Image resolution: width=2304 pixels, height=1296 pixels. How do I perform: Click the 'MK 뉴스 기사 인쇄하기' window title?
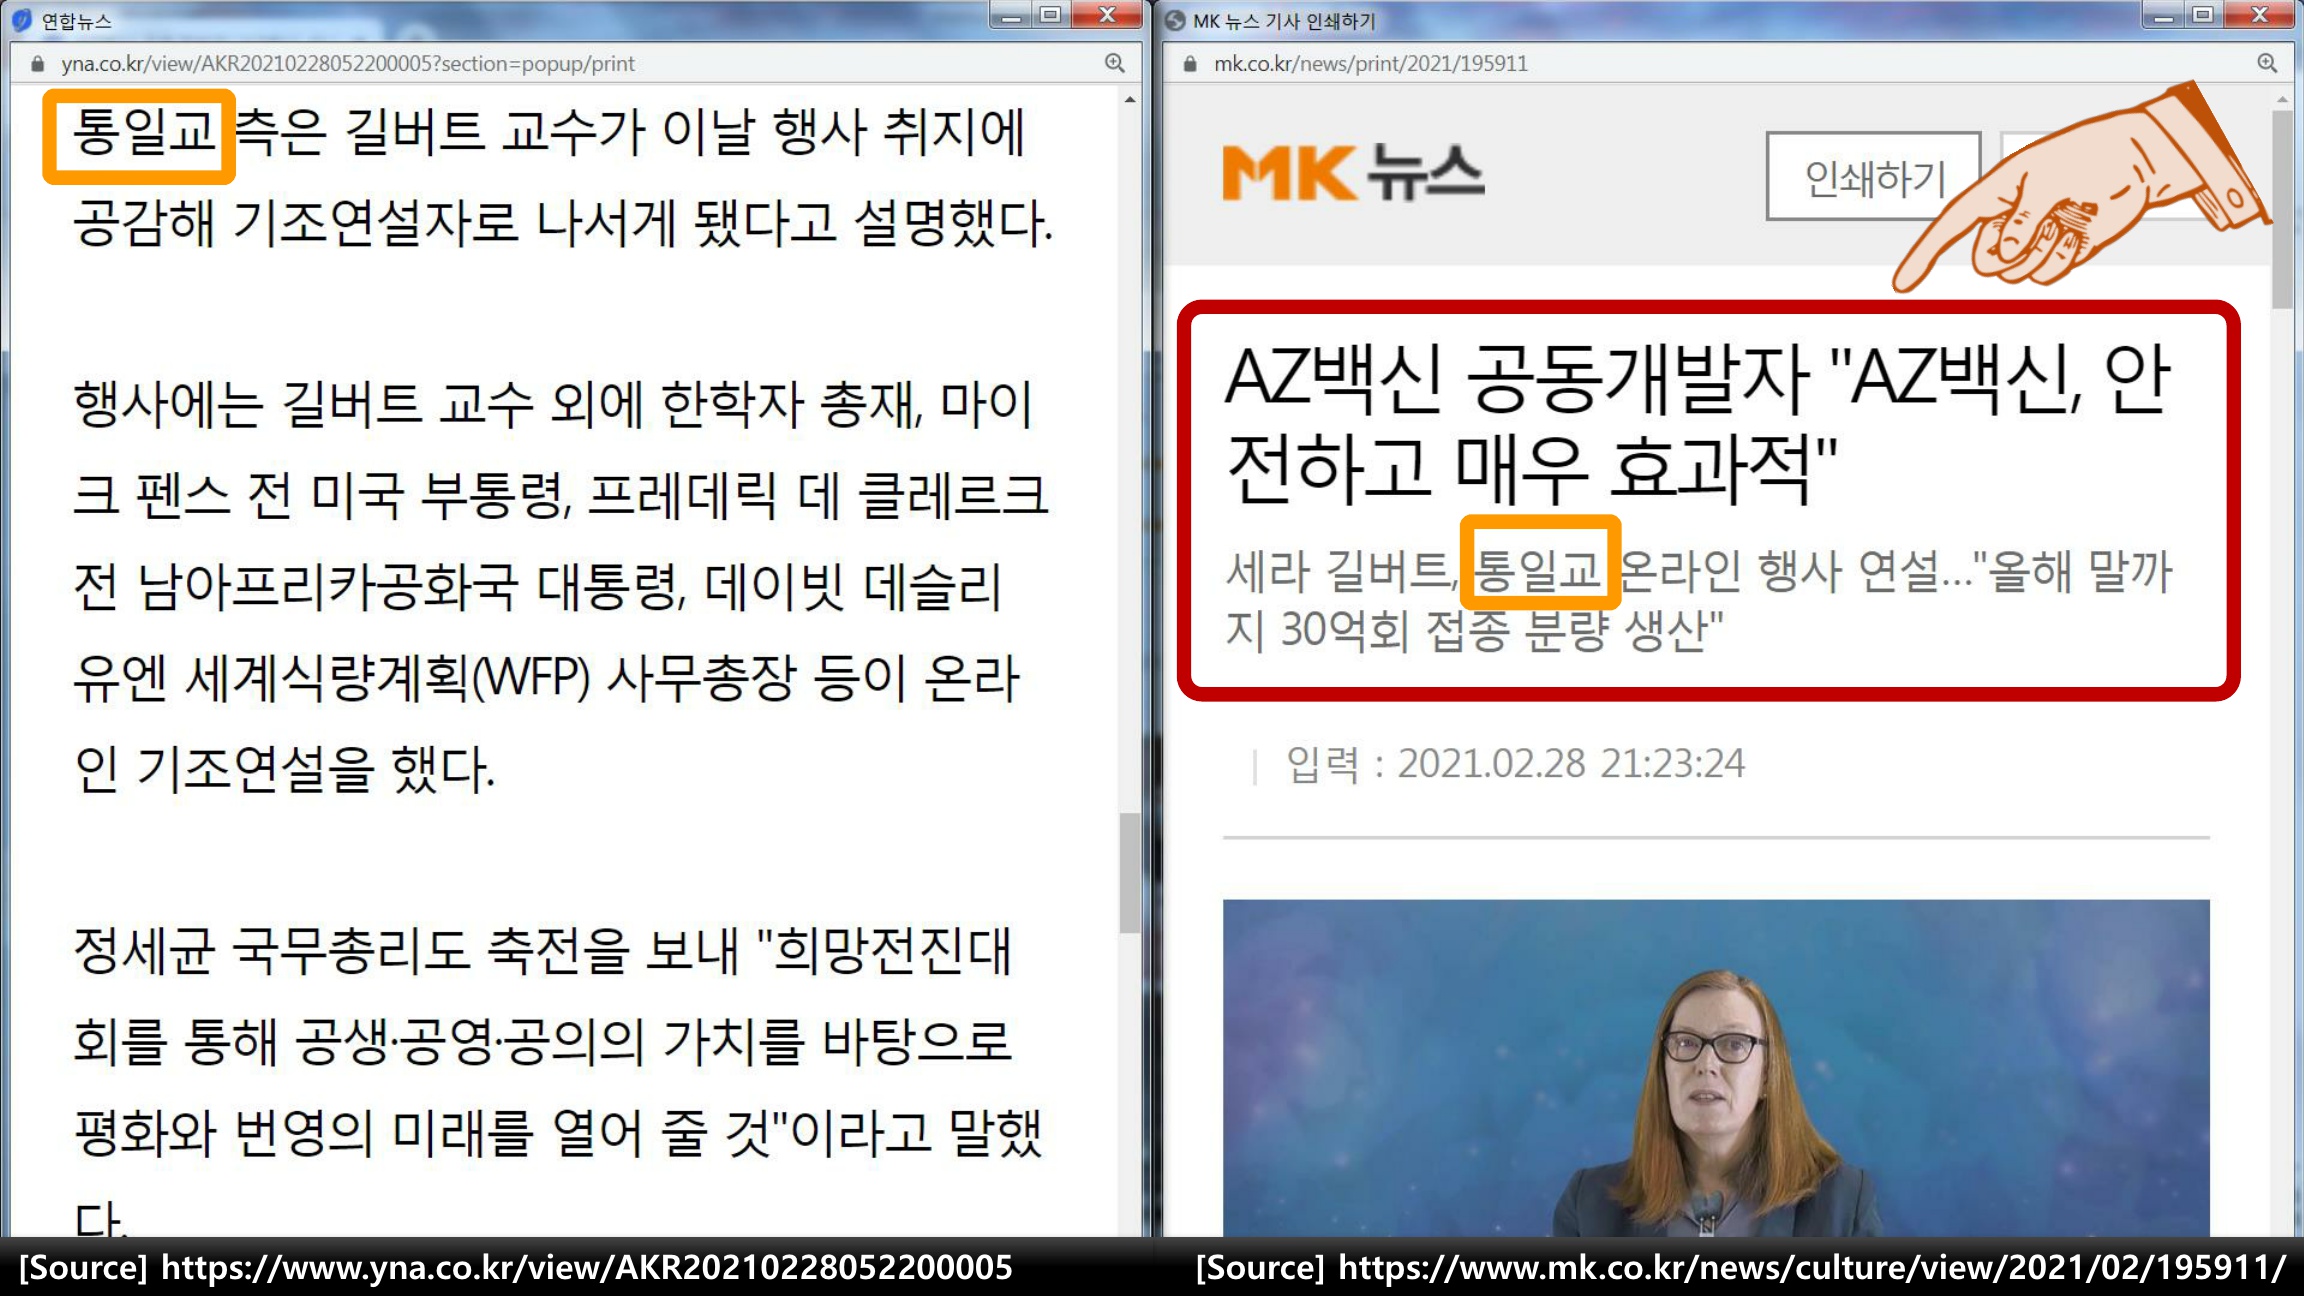(1284, 21)
